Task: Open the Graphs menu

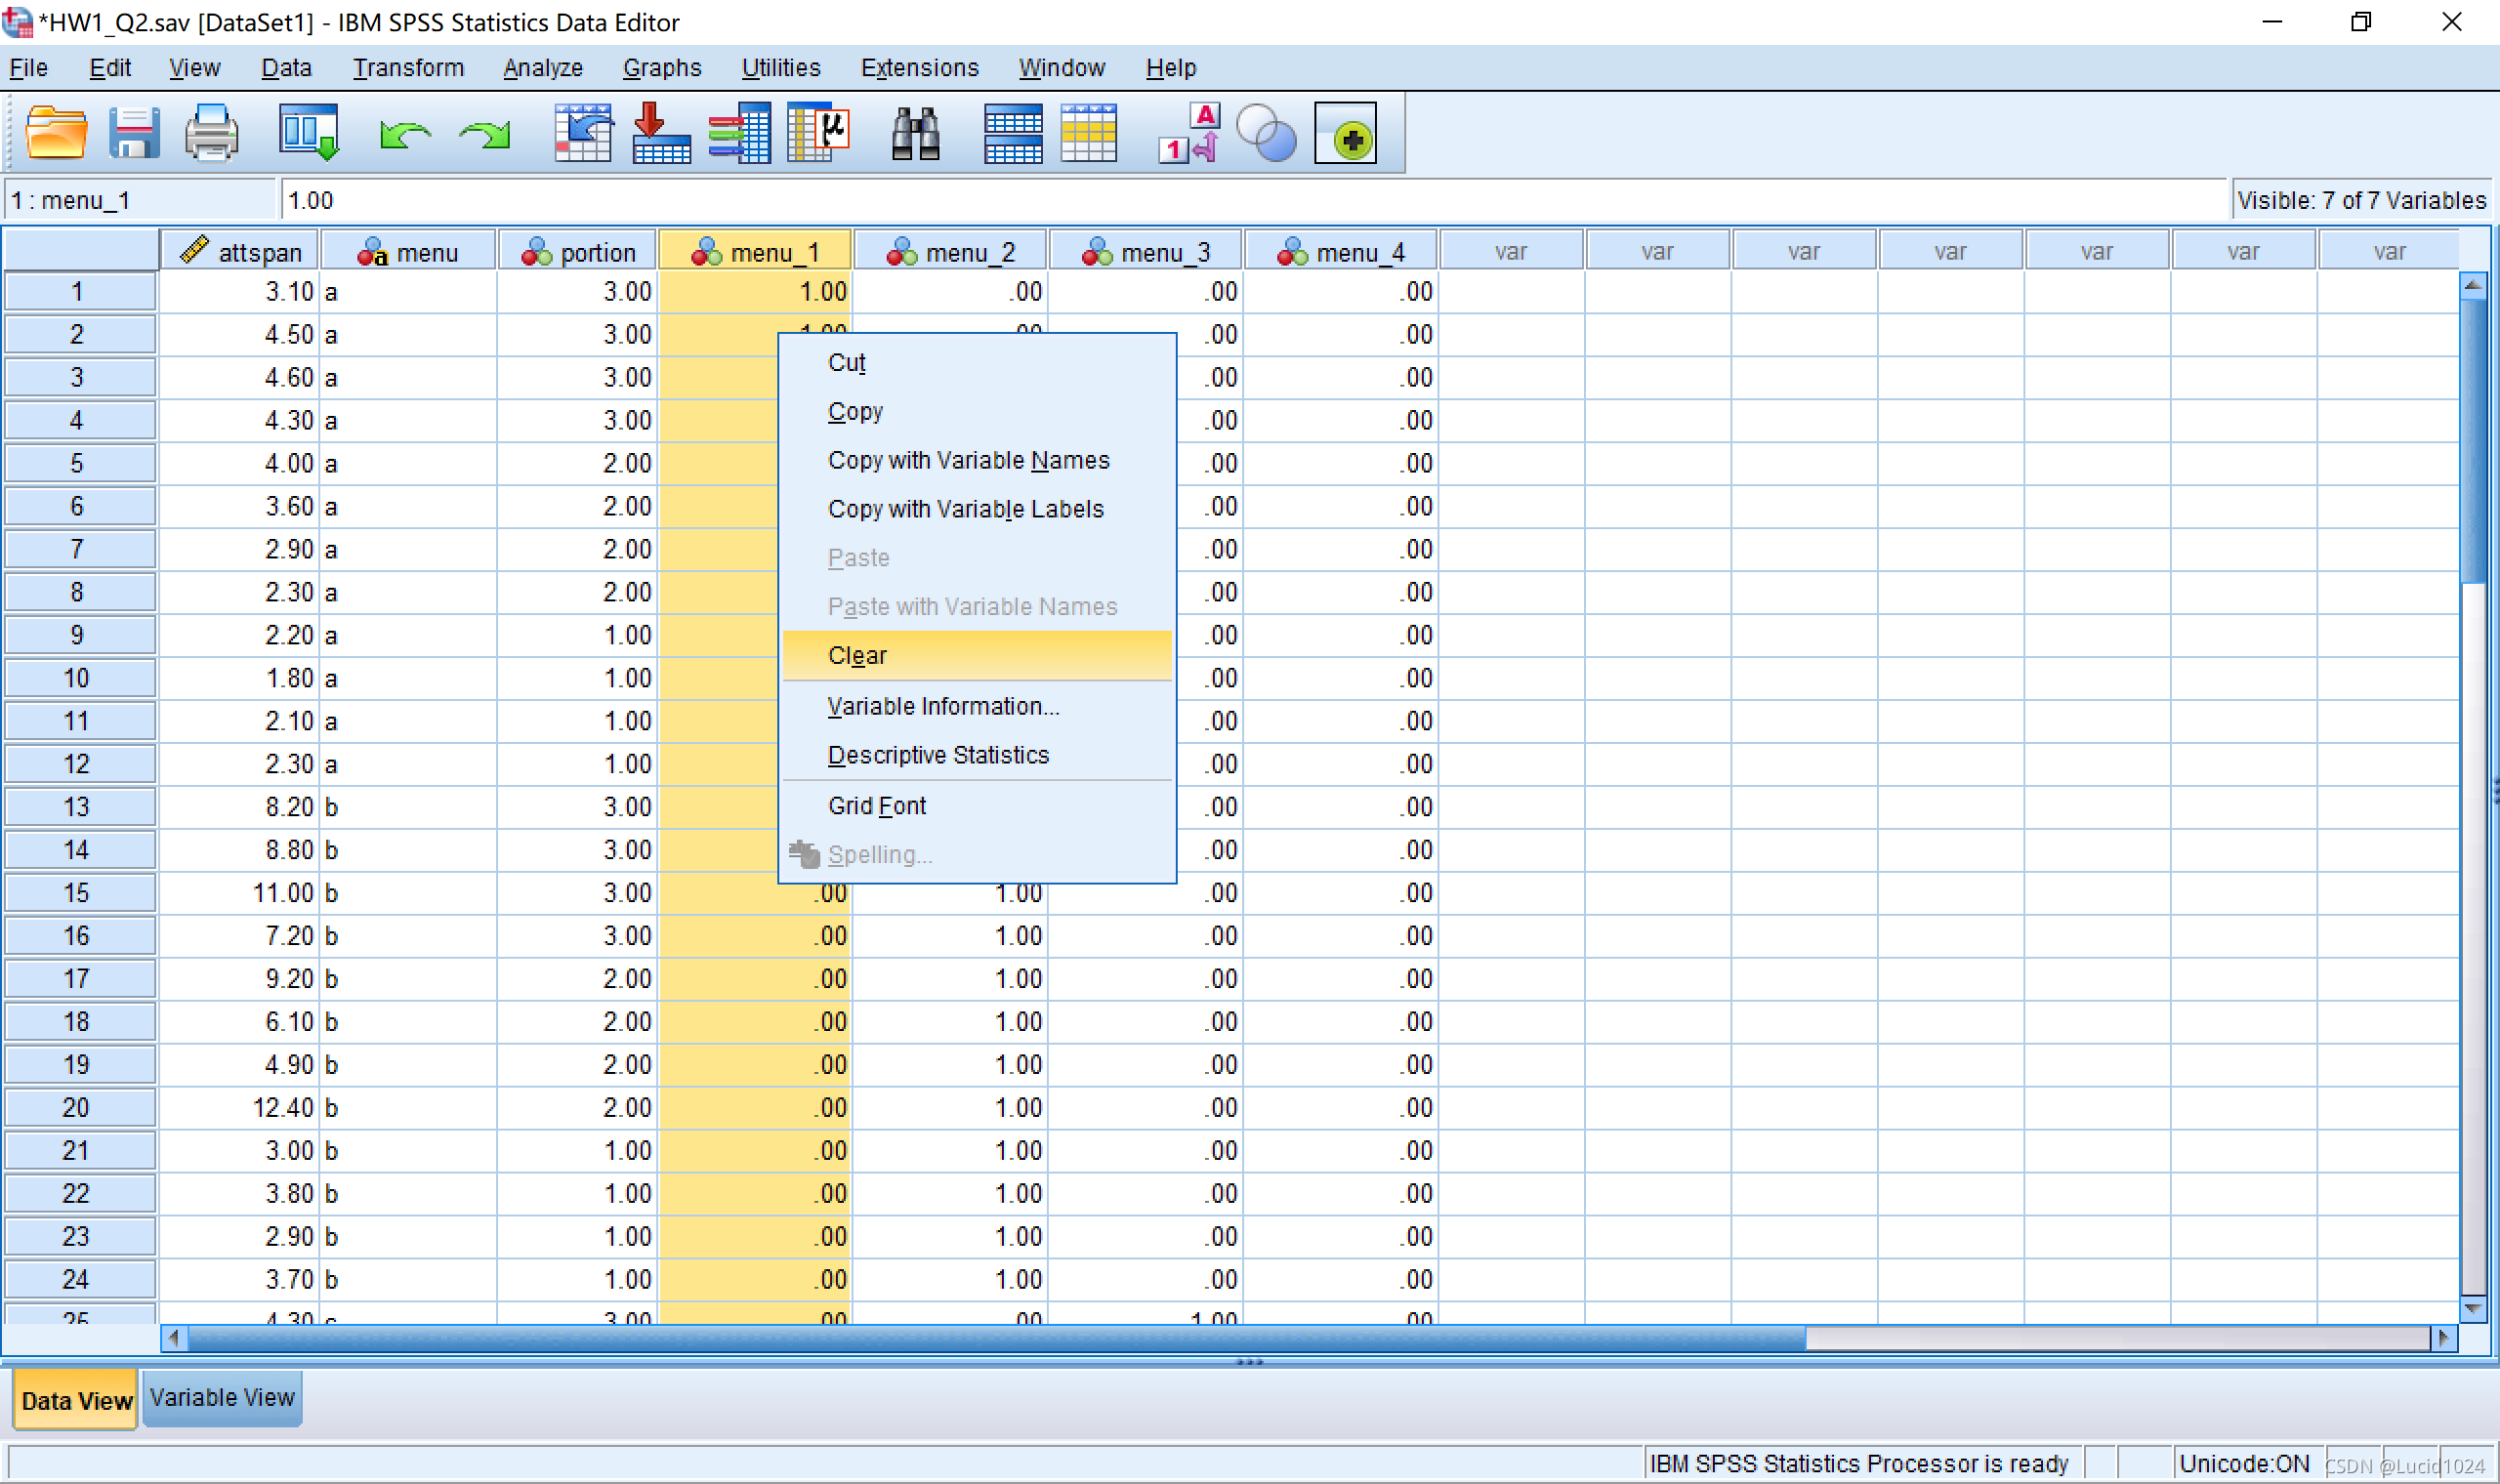Action: 662,67
